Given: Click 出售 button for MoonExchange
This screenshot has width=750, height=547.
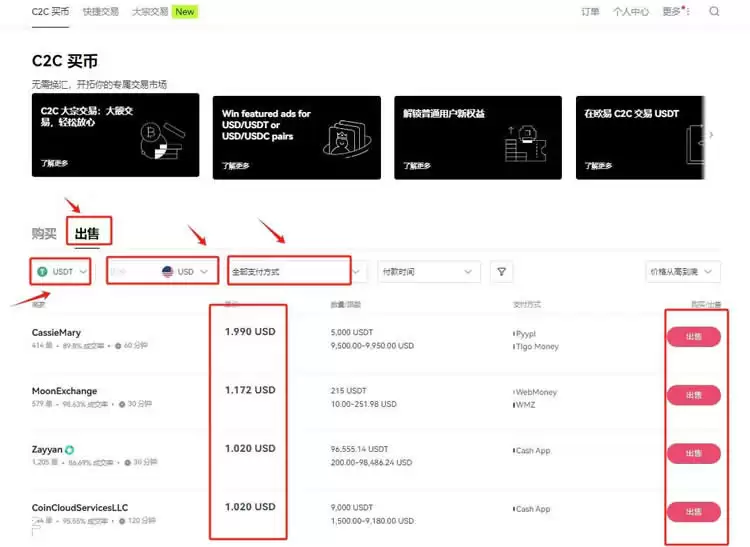Looking at the screenshot, I should 693,395.
